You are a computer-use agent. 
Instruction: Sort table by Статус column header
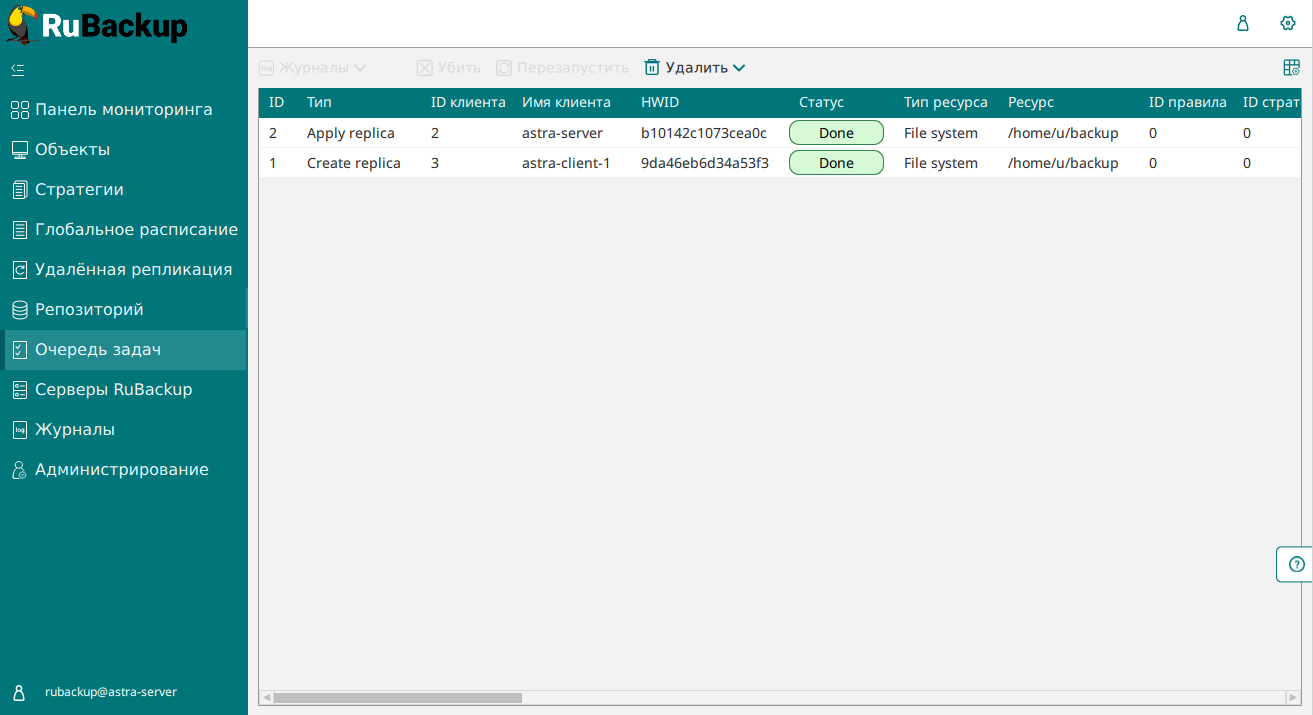click(x=821, y=102)
